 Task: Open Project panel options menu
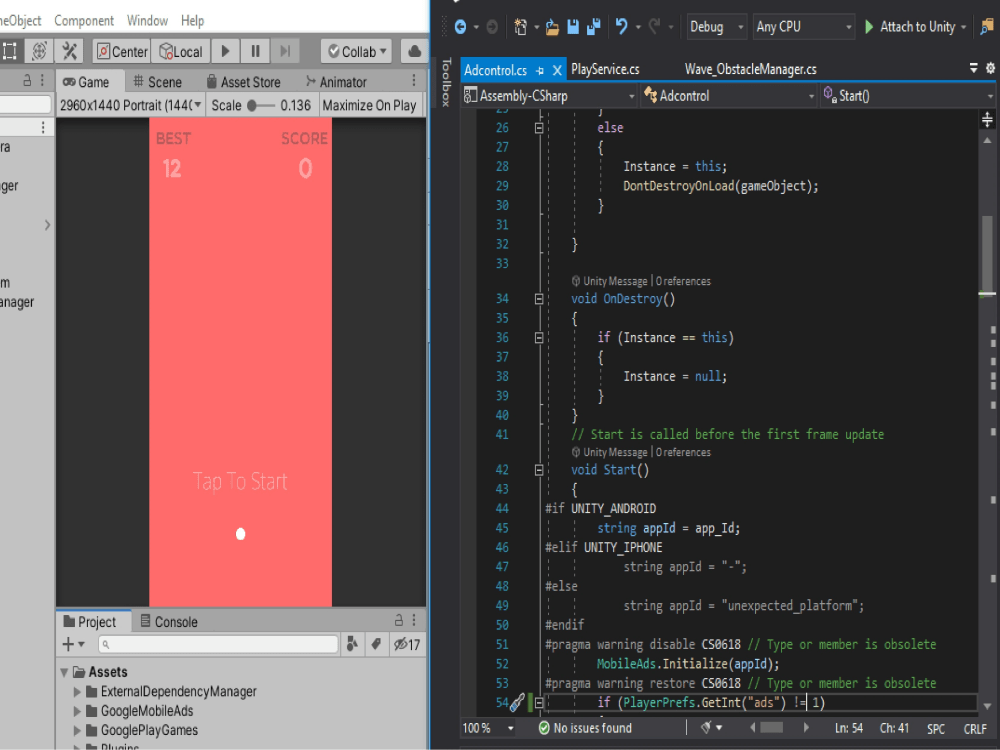[x=414, y=620]
